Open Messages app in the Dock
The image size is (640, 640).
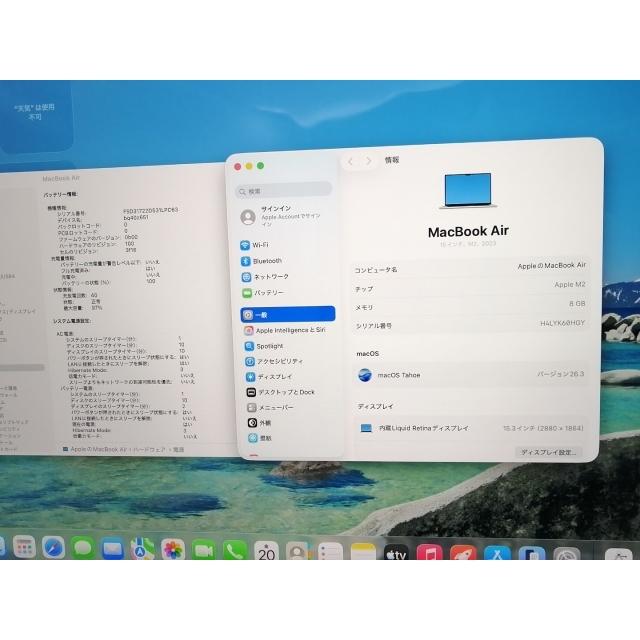point(83,548)
